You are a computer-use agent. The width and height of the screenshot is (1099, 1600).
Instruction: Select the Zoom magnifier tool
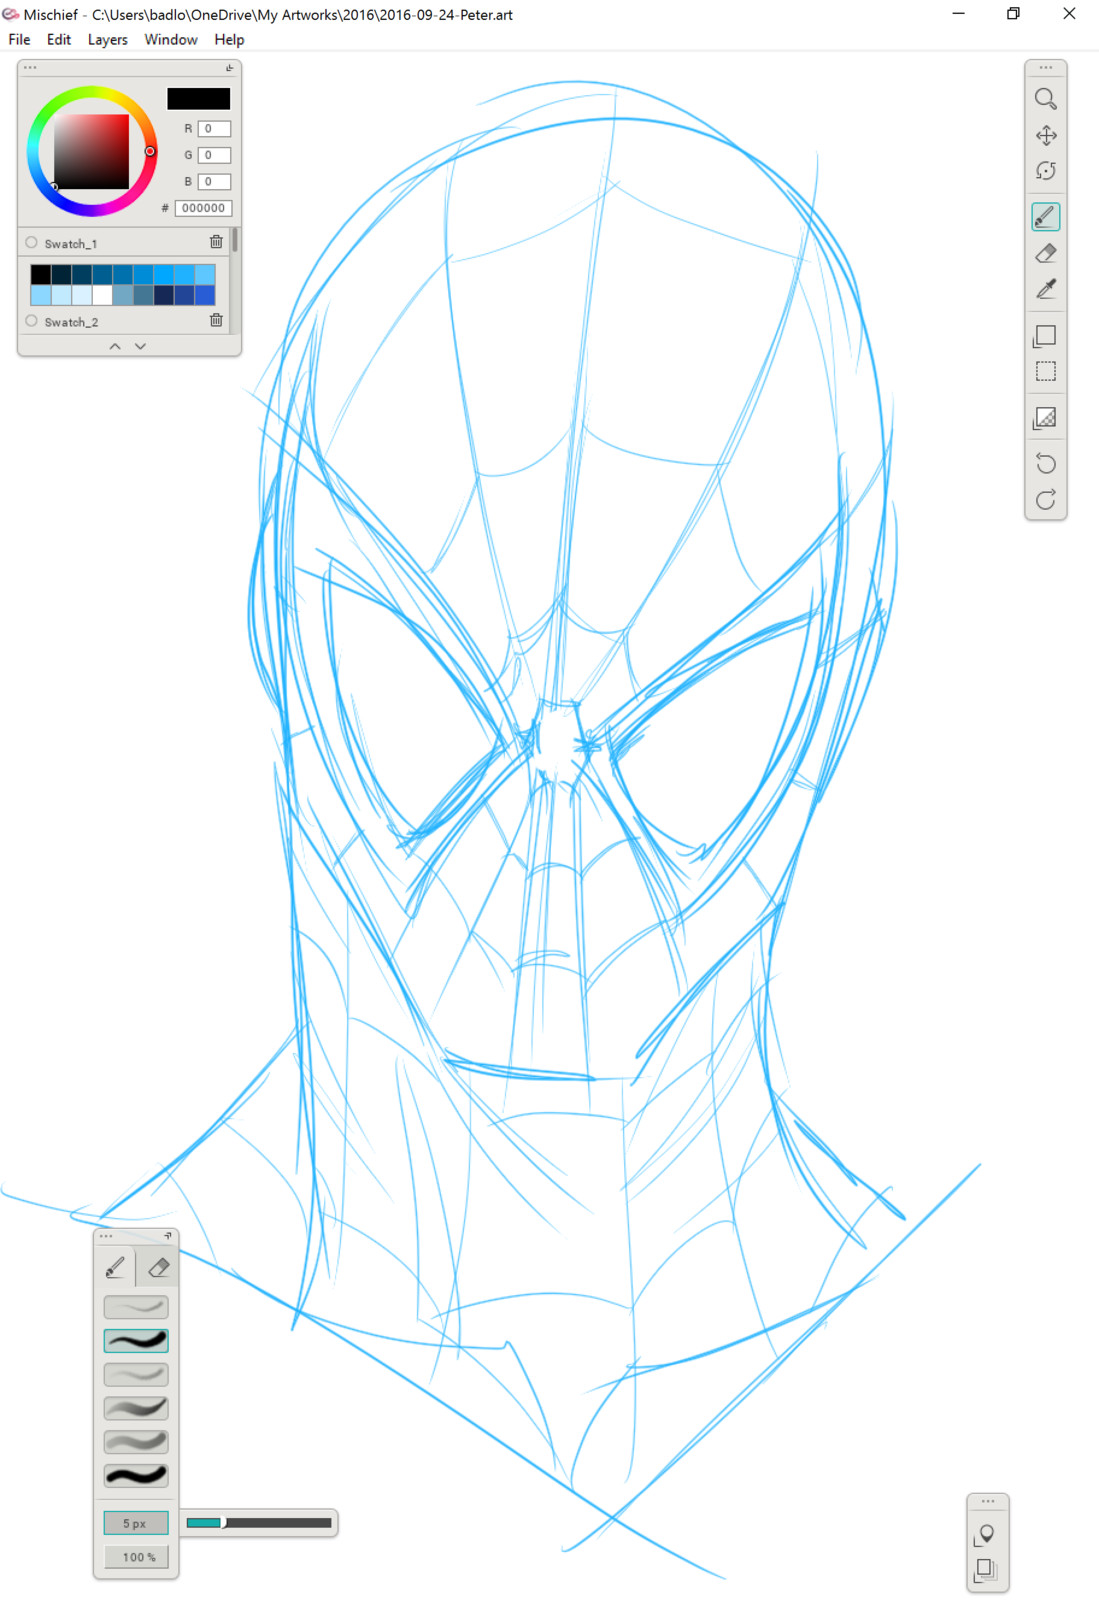click(x=1045, y=98)
